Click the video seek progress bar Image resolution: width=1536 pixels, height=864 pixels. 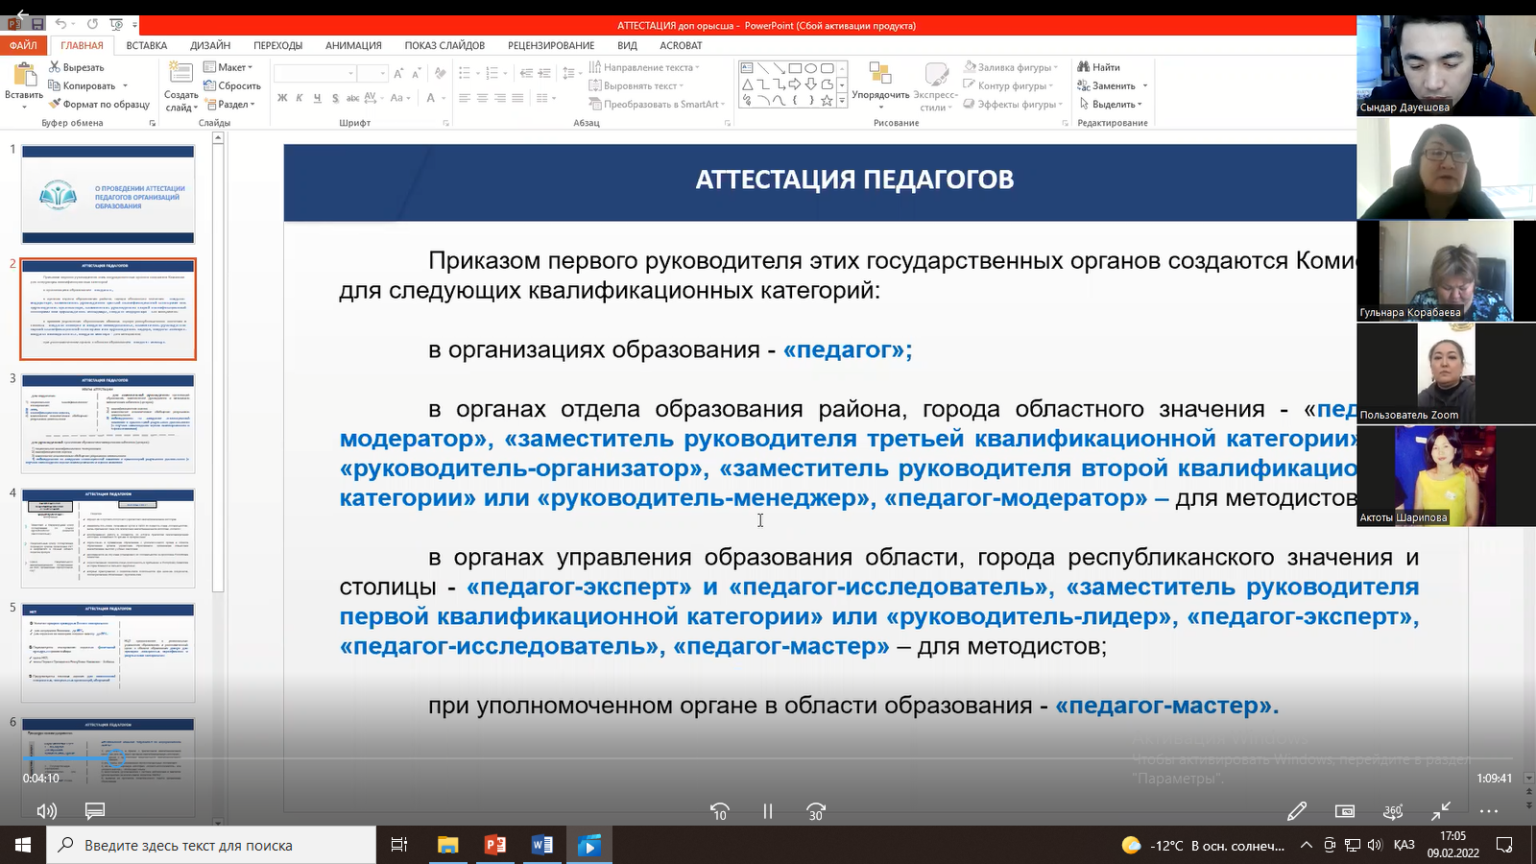coord(760,759)
